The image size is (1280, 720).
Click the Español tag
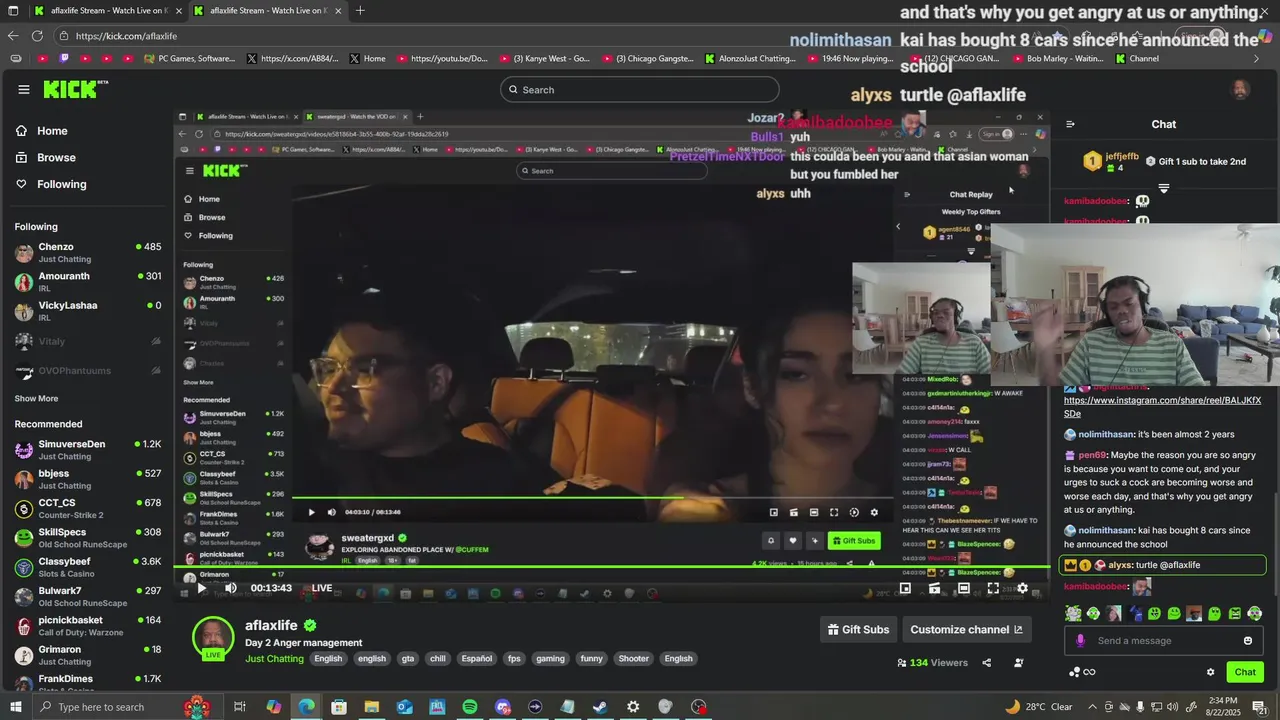[477, 659]
